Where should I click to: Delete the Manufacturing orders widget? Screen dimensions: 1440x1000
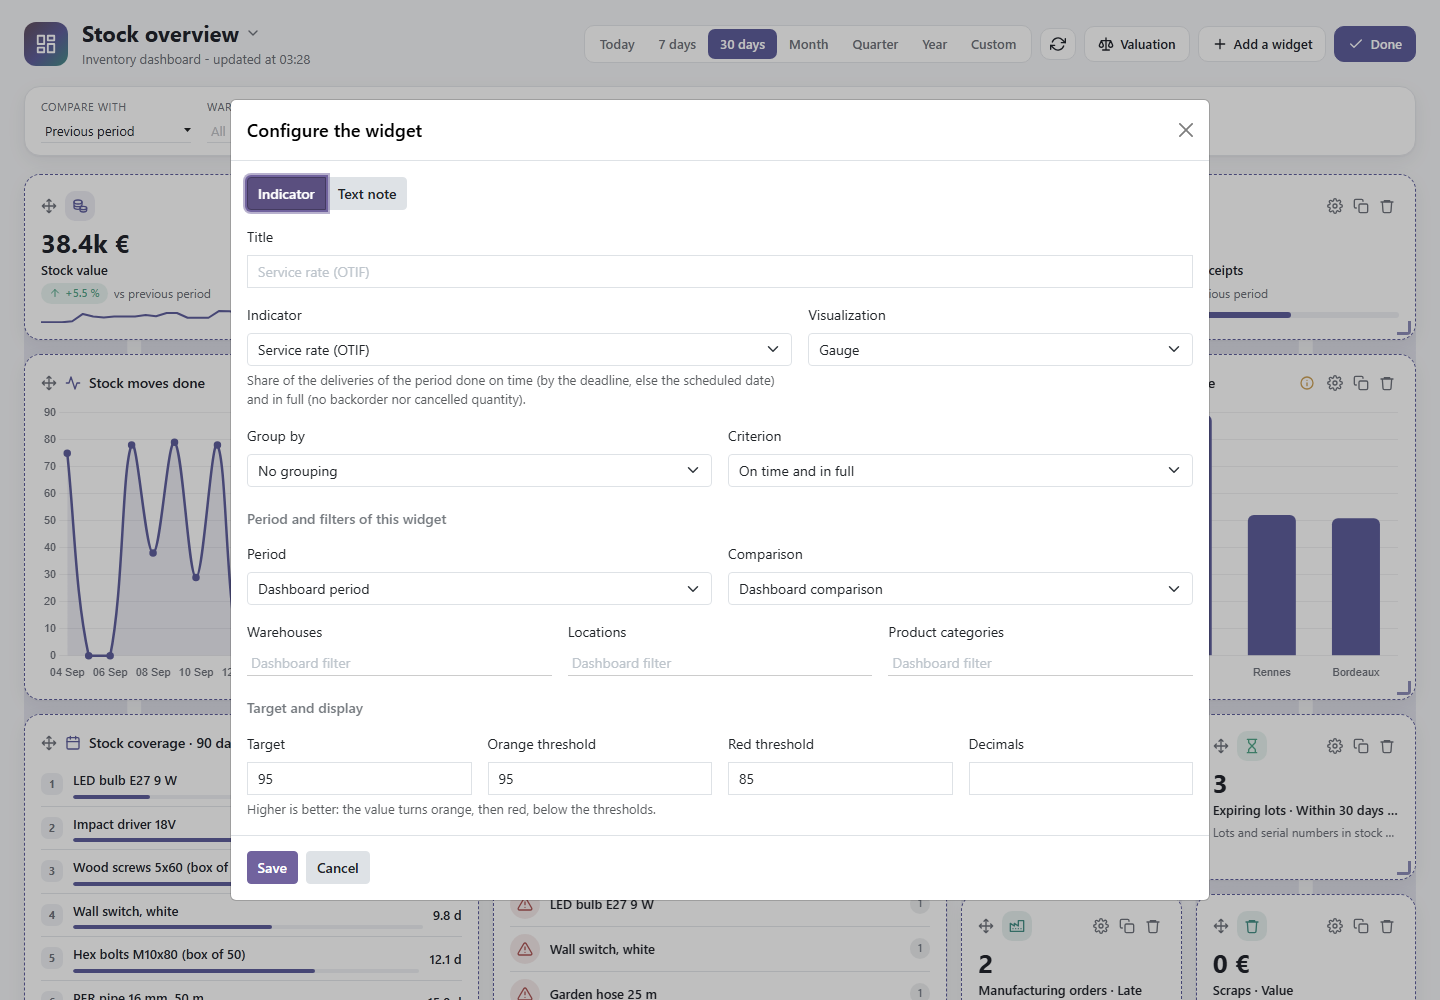click(1153, 926)
